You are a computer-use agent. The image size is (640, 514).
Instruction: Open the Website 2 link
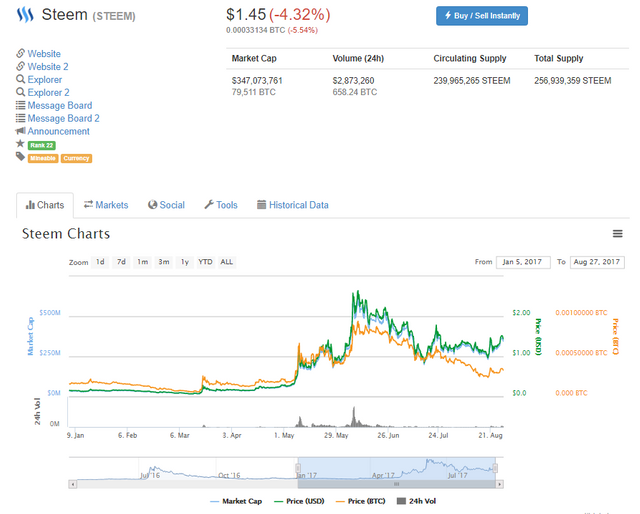(x=48, y=67)
